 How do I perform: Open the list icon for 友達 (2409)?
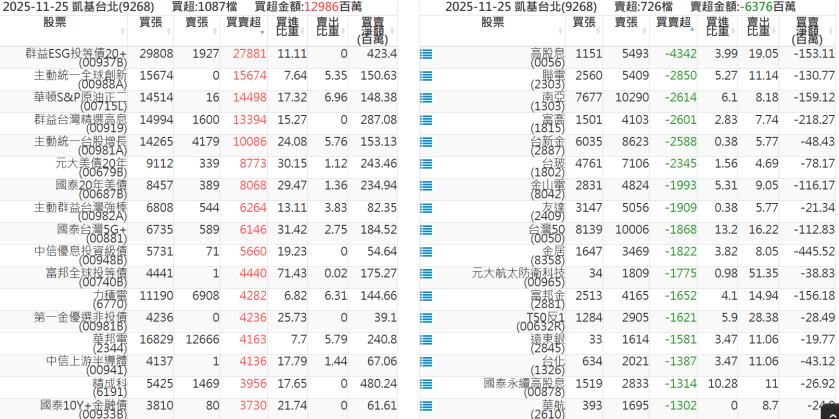click(x=426, y=208)
